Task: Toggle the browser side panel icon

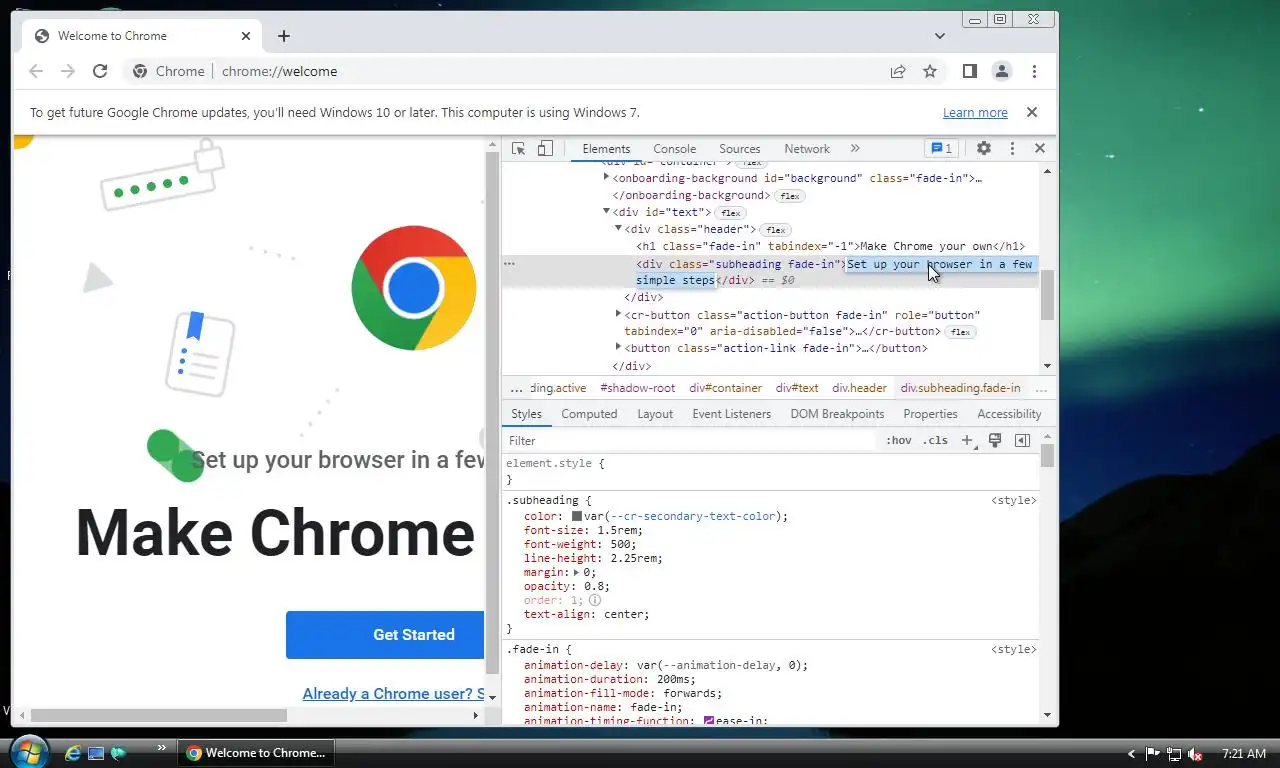Action: 969,71
